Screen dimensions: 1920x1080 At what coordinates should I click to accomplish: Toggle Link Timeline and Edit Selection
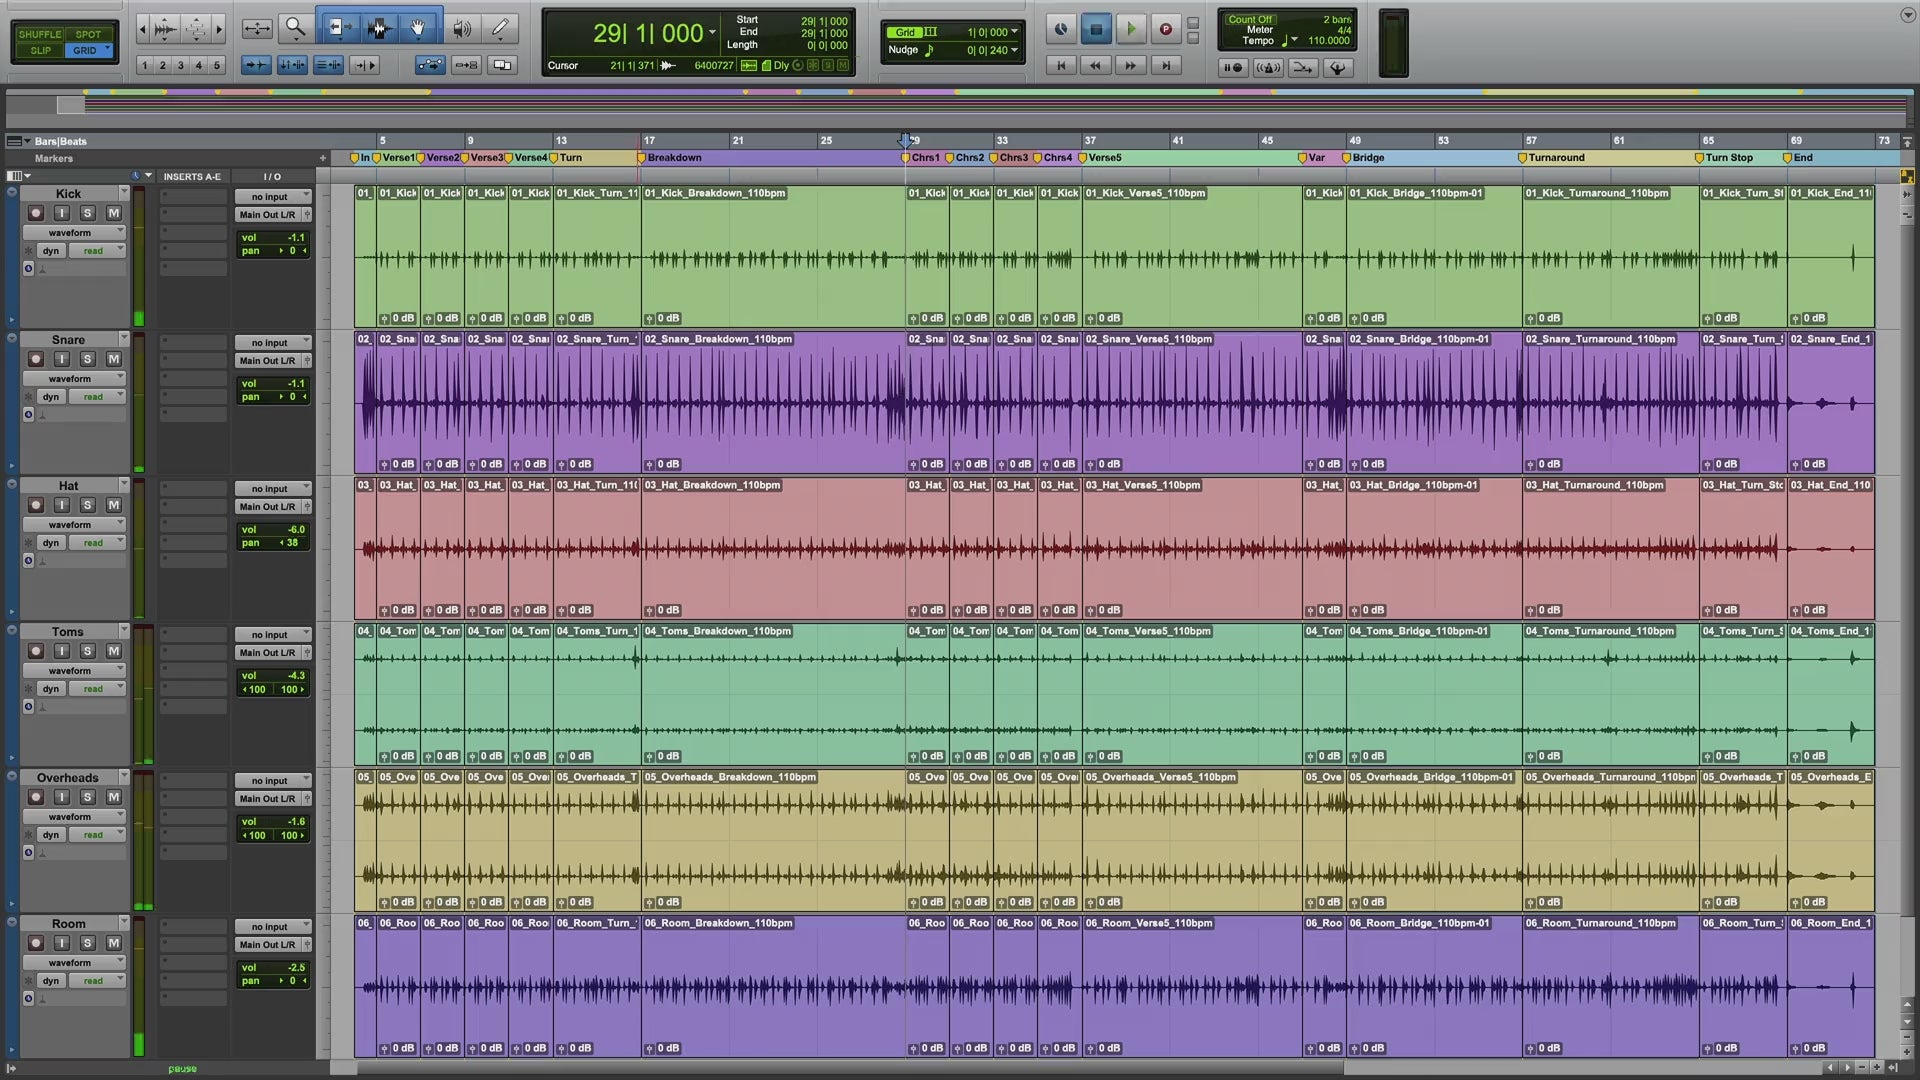pos(292,65)
